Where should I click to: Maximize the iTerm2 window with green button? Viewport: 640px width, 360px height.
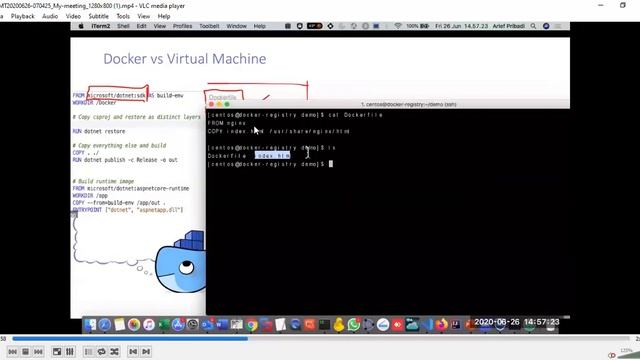[x=227, y=104]
